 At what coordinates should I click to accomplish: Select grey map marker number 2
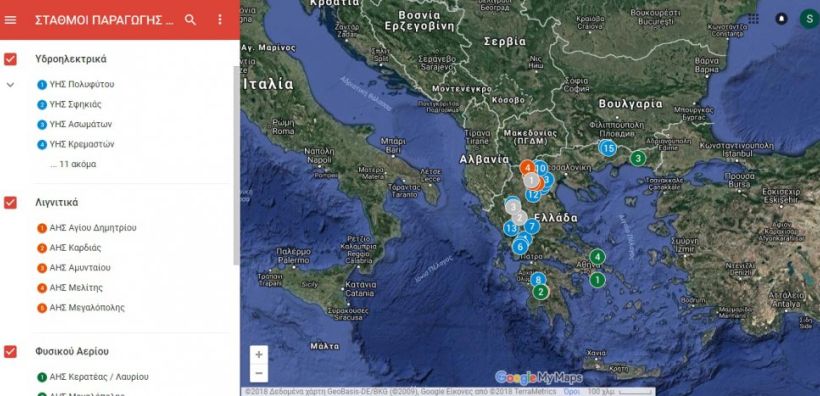coord(519,217)
